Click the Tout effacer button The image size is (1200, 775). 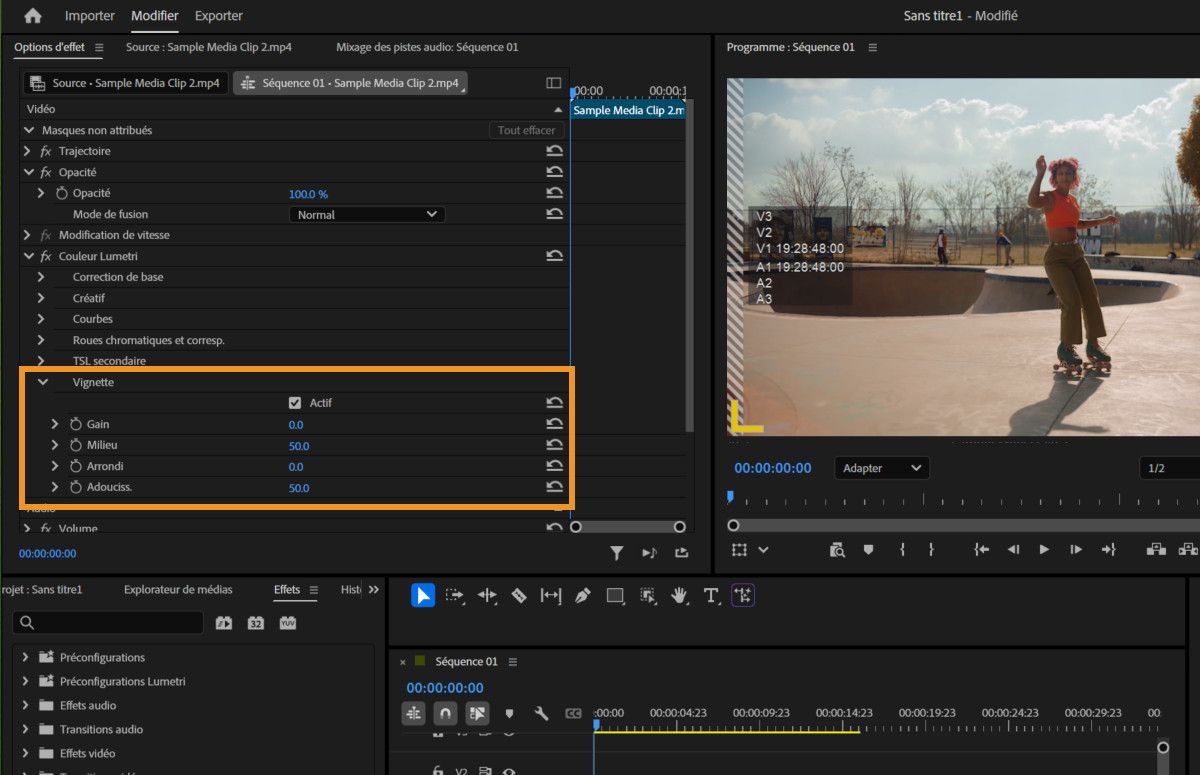526,130
